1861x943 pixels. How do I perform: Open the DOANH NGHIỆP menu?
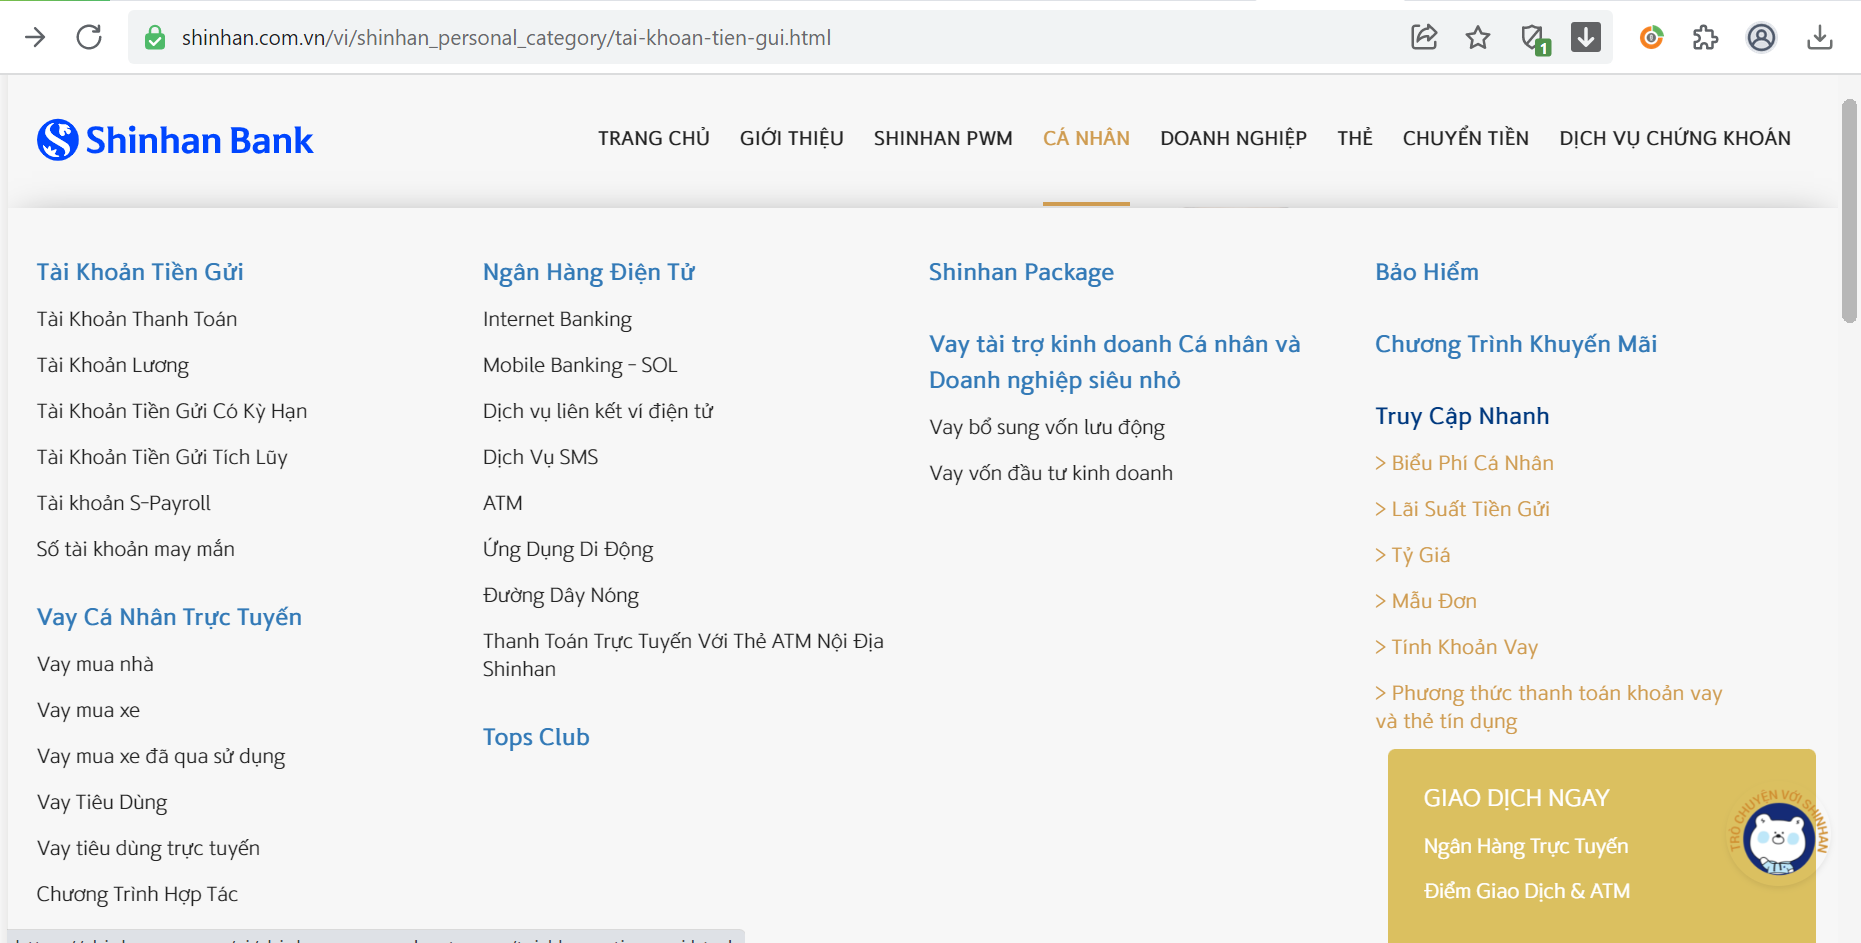[x=1233, y=138]
